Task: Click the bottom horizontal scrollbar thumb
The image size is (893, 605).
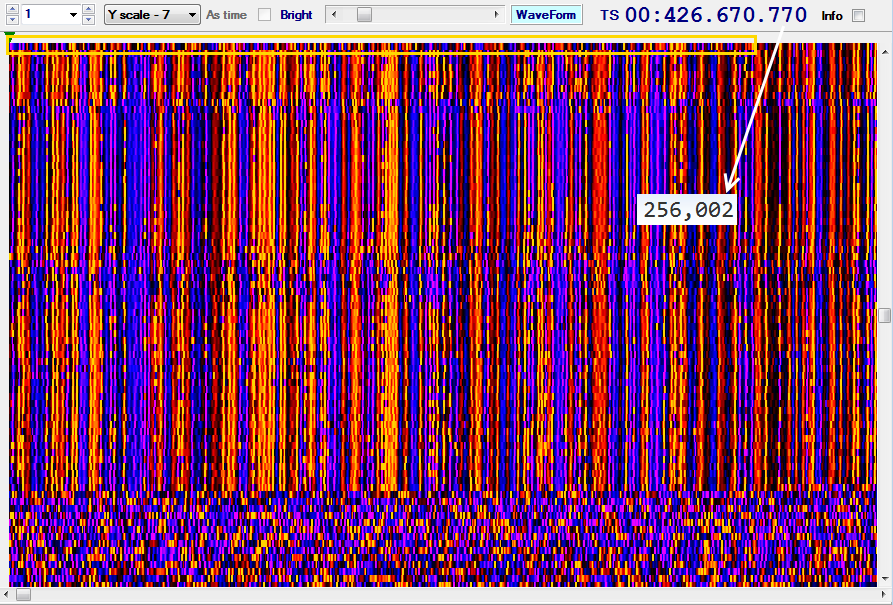Action: point(23,595)
